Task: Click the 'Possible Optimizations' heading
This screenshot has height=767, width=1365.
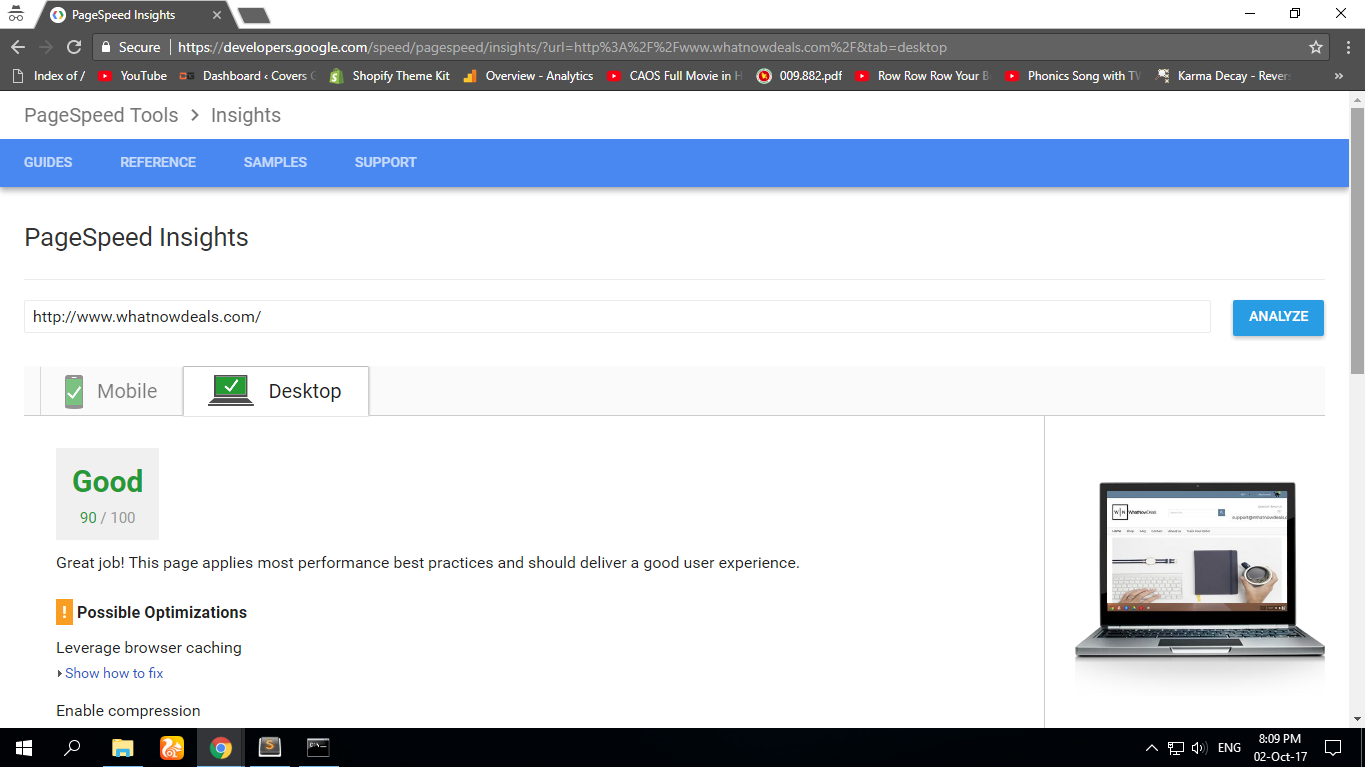Action: (162, 612)
